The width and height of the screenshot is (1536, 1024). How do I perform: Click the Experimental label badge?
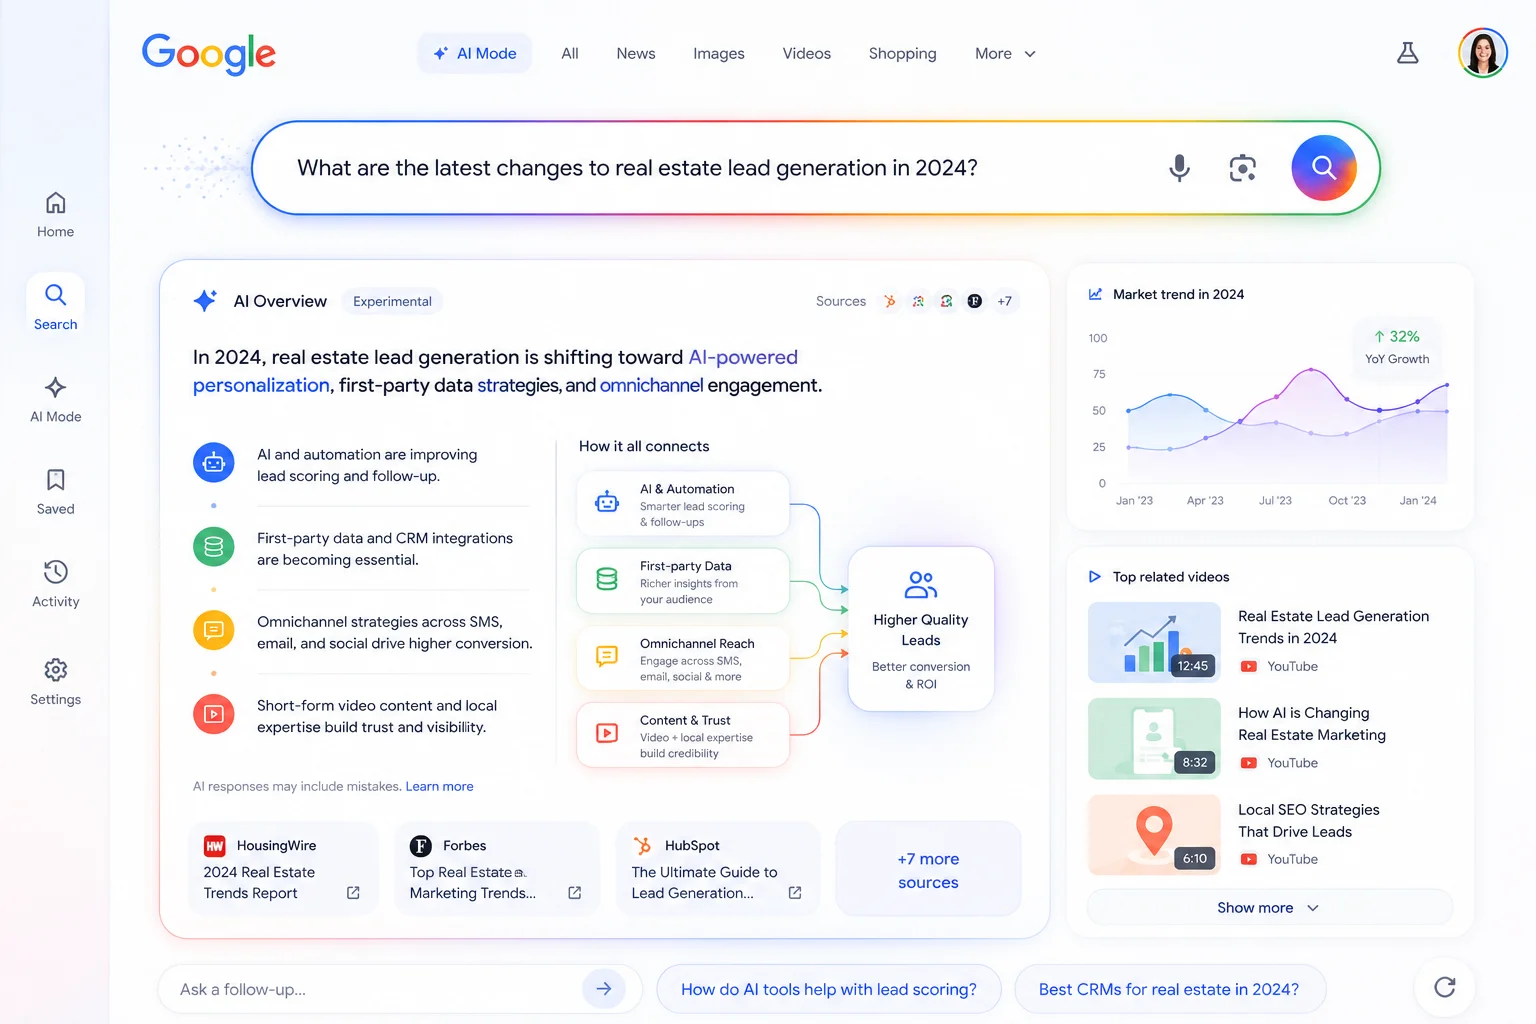pyautogui.click(x=392, y=301)
